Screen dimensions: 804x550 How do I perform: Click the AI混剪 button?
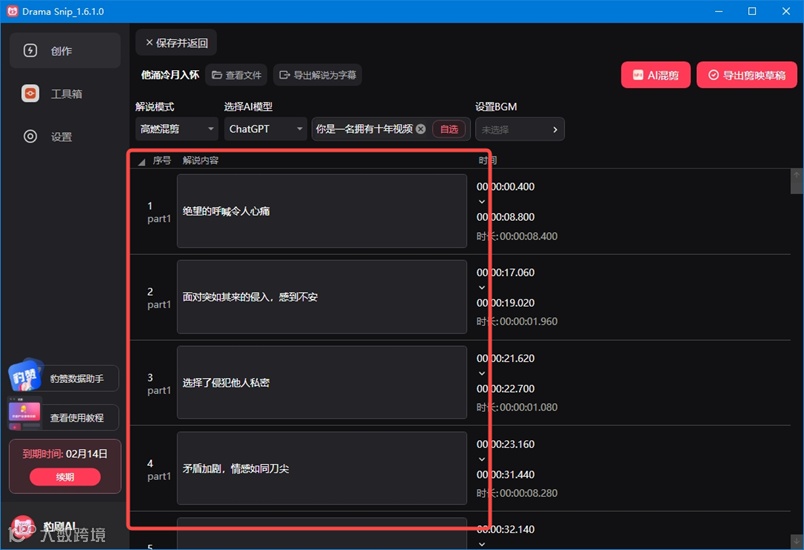(x=655, y=75)
